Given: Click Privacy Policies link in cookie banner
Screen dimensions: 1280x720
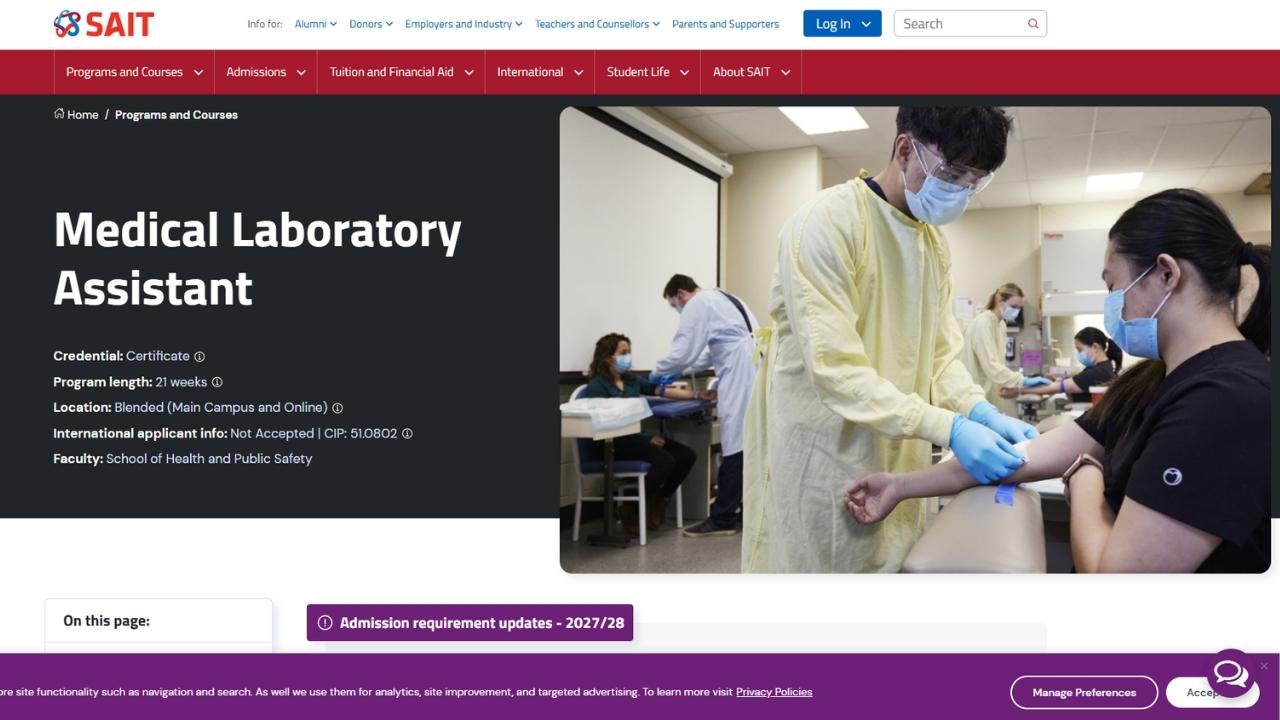Looking at the screenshot, I should (774, 692).
